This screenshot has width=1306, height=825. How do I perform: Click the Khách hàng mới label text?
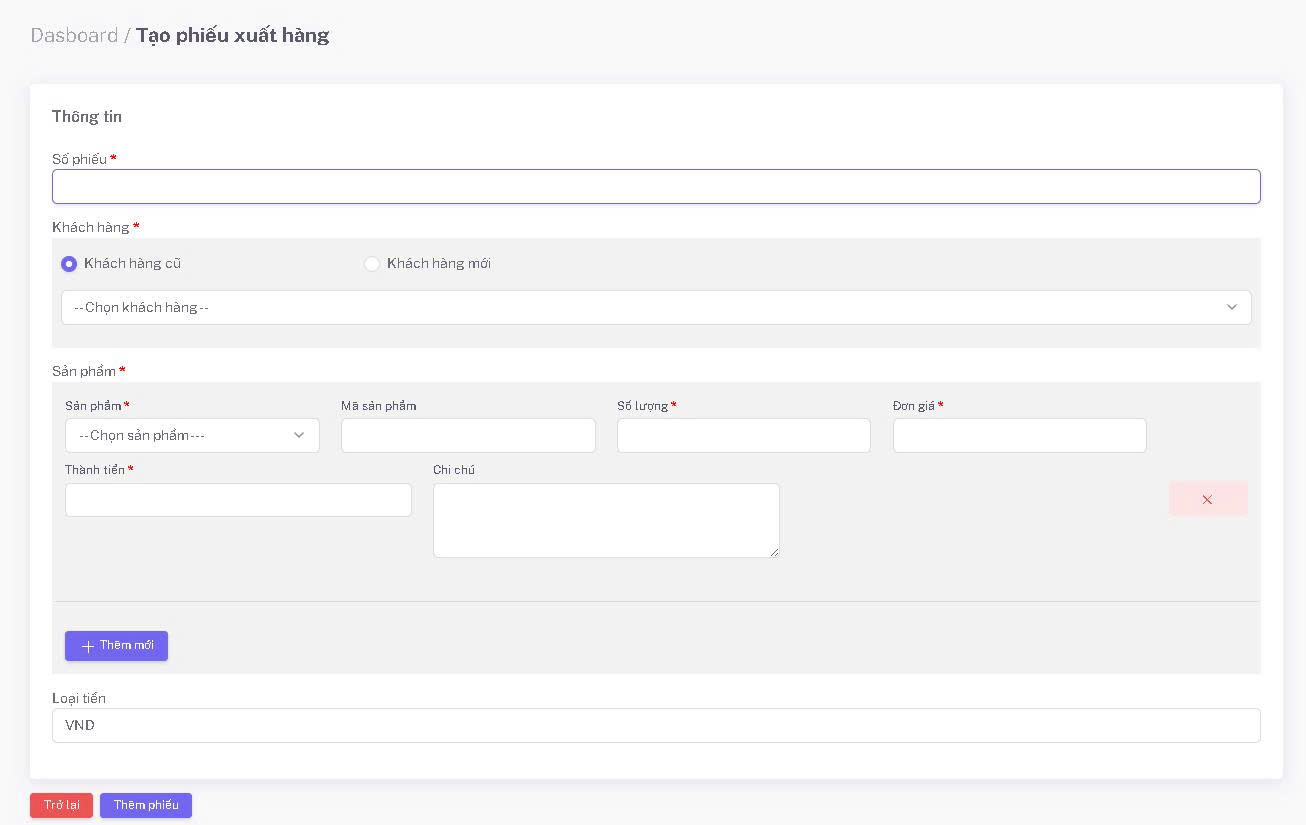pos(438,264)
